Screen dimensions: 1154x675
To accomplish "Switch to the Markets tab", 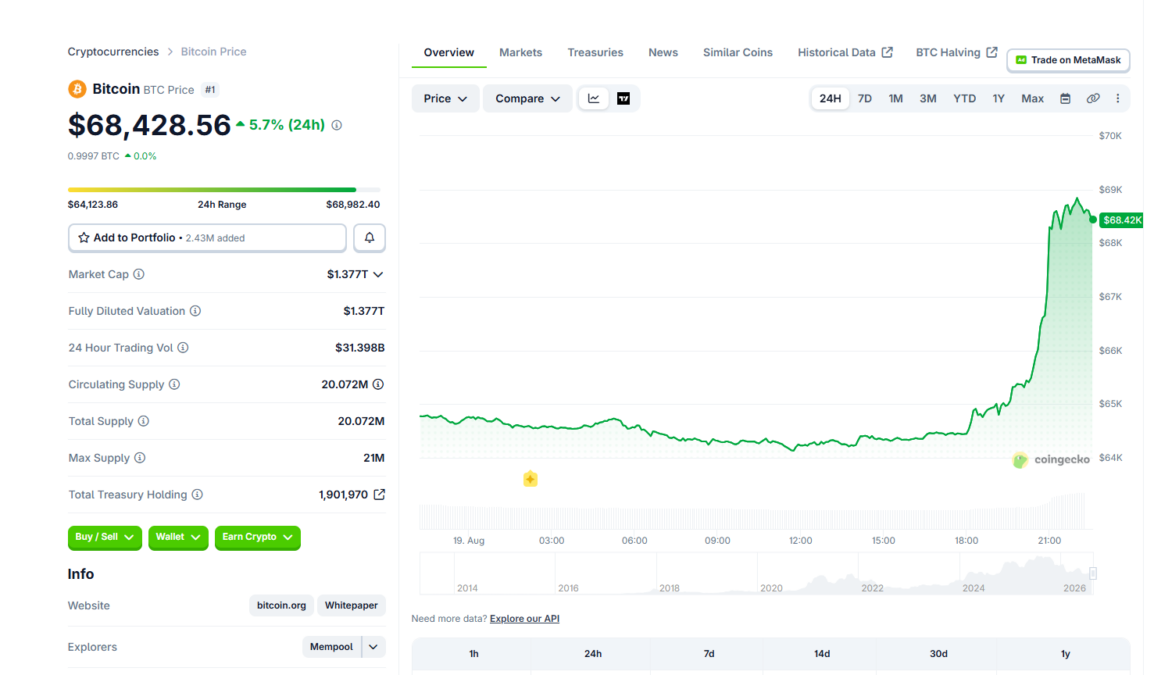I will (520, 52).
